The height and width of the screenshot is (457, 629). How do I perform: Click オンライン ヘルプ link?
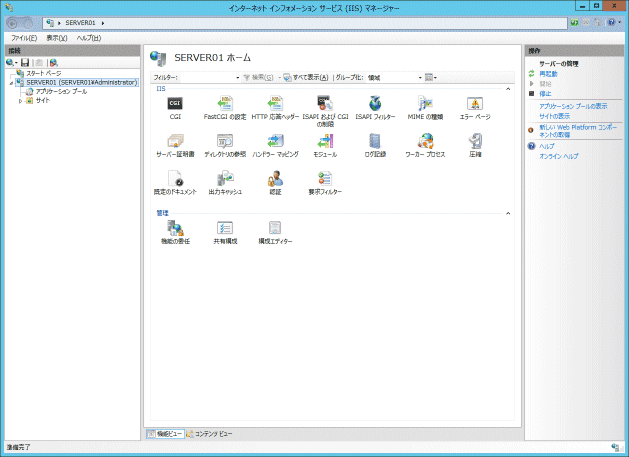[x=559, y=156]
